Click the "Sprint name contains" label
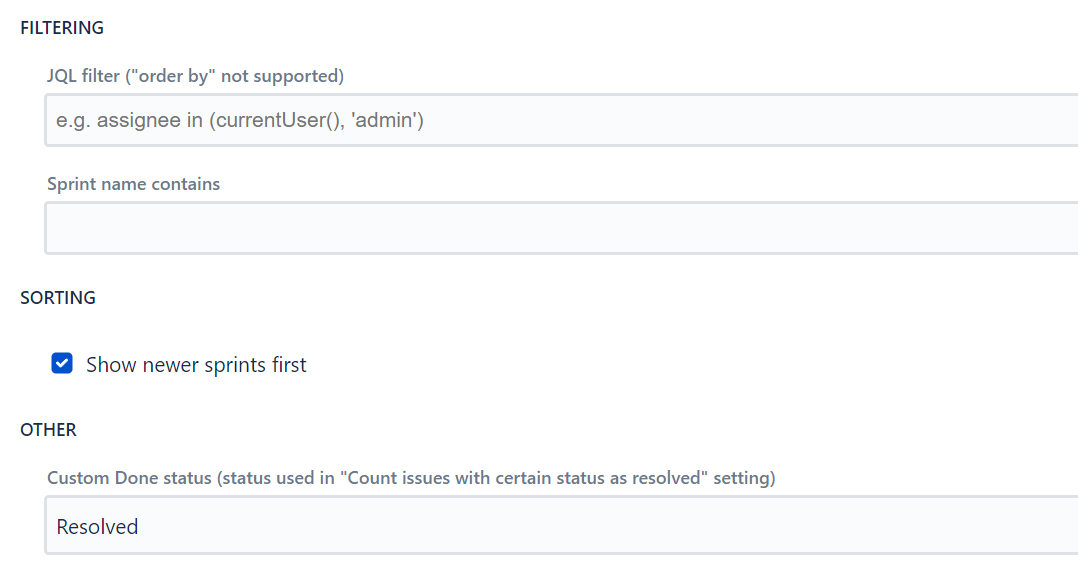Screen dimensions: 1078x569 coord(133,184)
